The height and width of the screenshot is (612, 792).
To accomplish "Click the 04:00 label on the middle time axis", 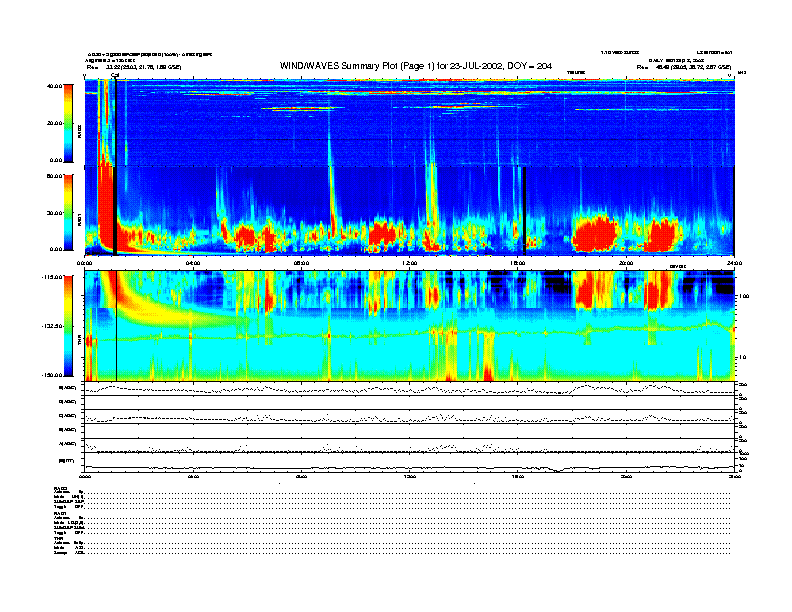I will click(193, 263).
